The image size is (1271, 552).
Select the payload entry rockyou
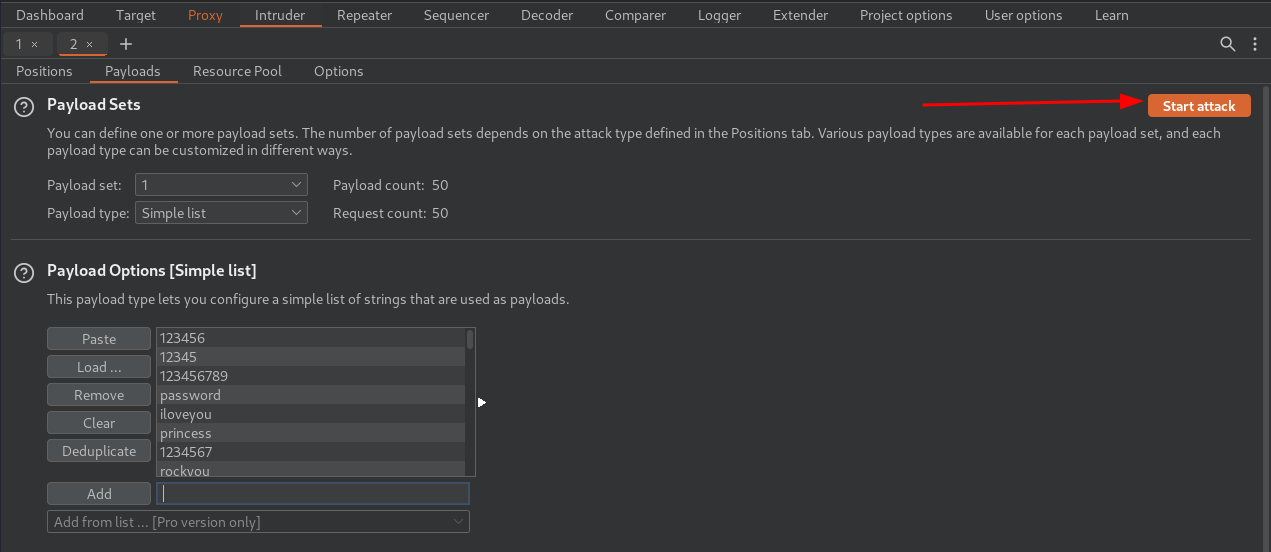[x=310, y=469]
